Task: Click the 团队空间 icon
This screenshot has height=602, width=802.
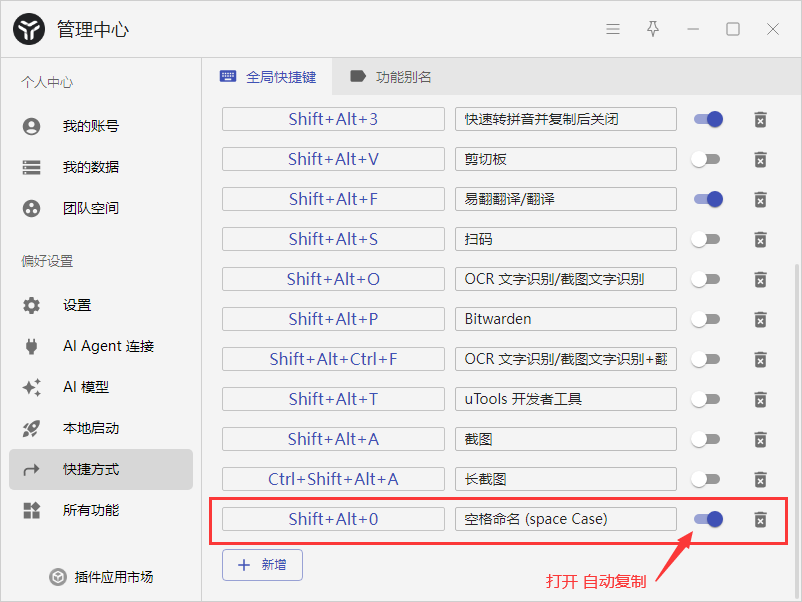Action: point(31,209)
